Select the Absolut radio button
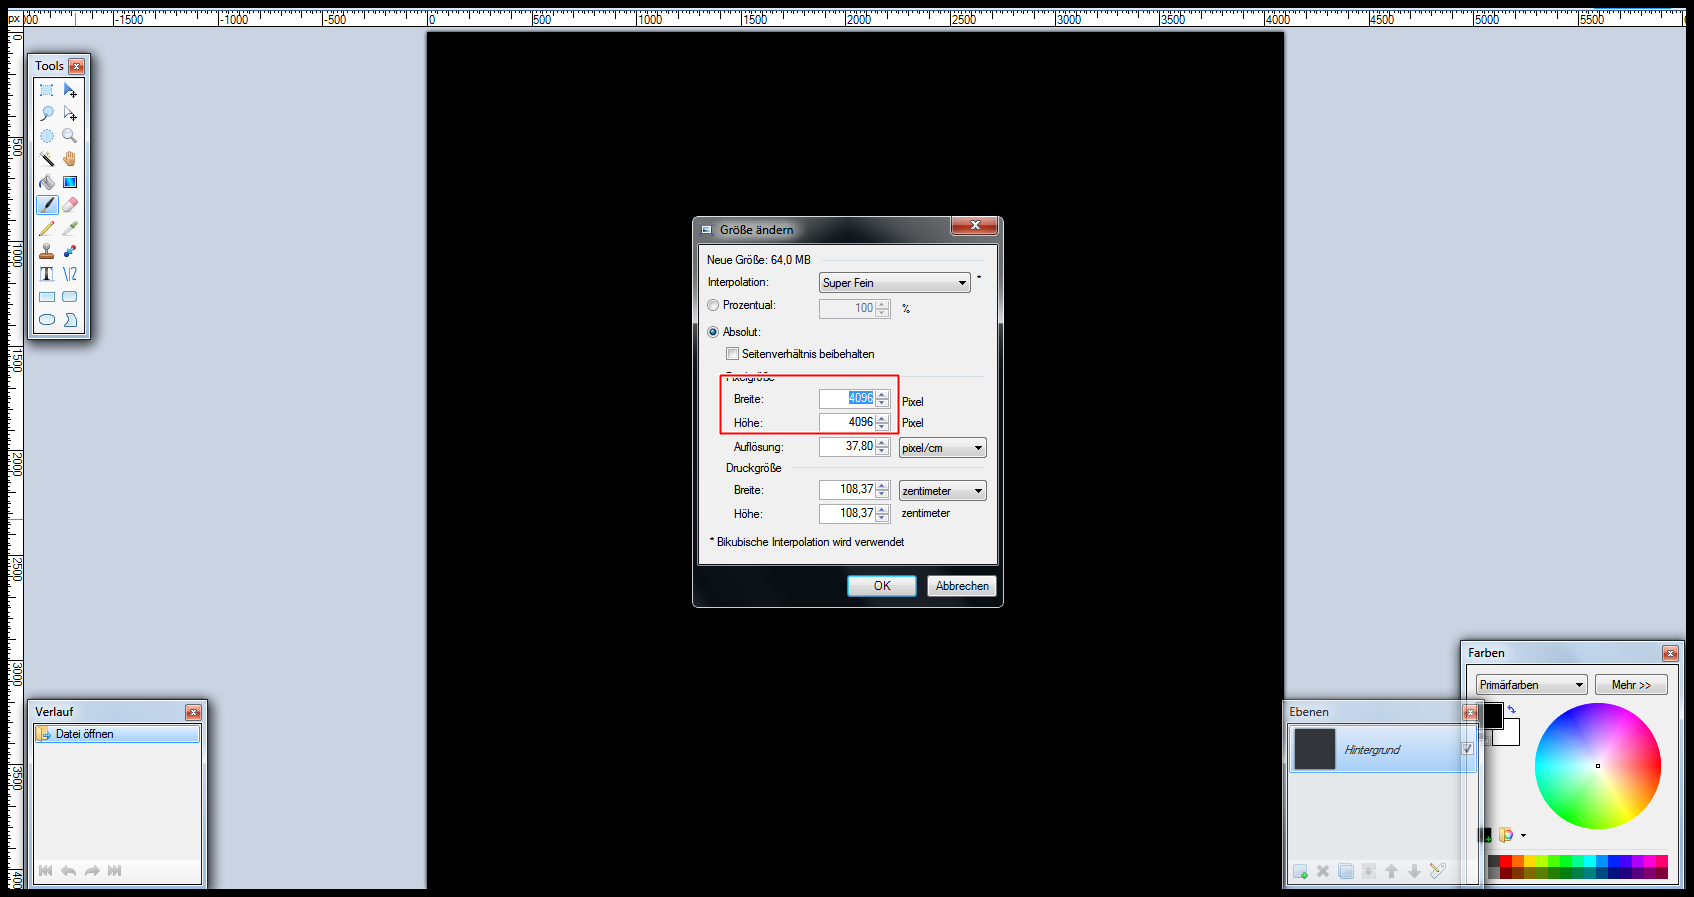Image resolution: width=1694 pixels, height=897 pixels. coord(713,332)
